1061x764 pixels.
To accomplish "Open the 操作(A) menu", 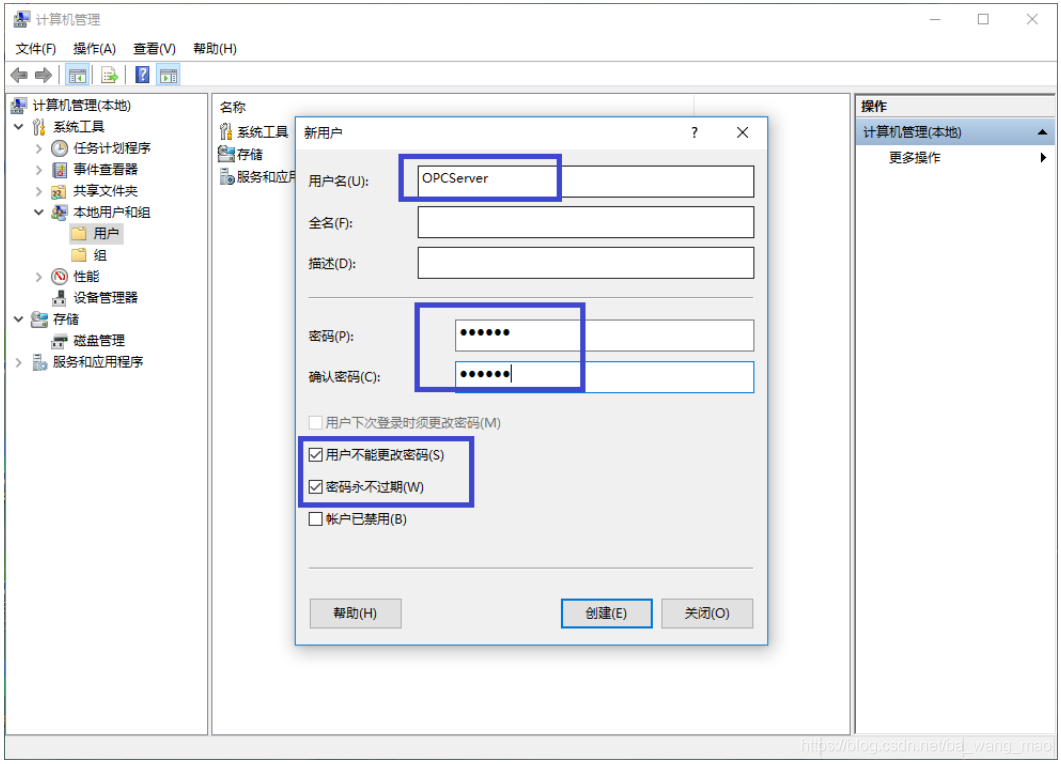I will (x=95, y=49).
